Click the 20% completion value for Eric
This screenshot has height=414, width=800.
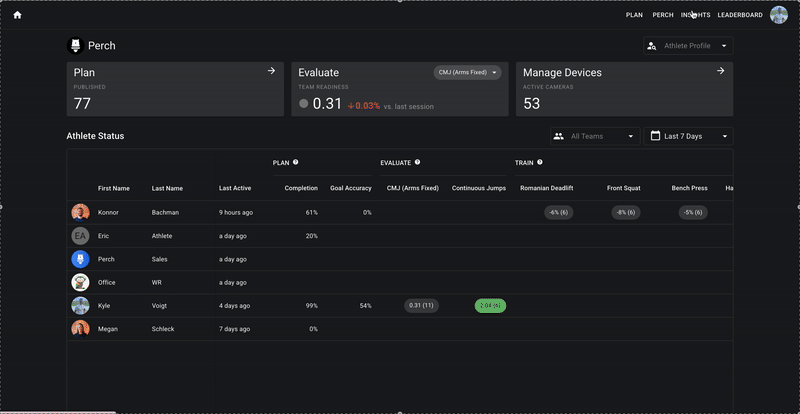coord(312,236)
